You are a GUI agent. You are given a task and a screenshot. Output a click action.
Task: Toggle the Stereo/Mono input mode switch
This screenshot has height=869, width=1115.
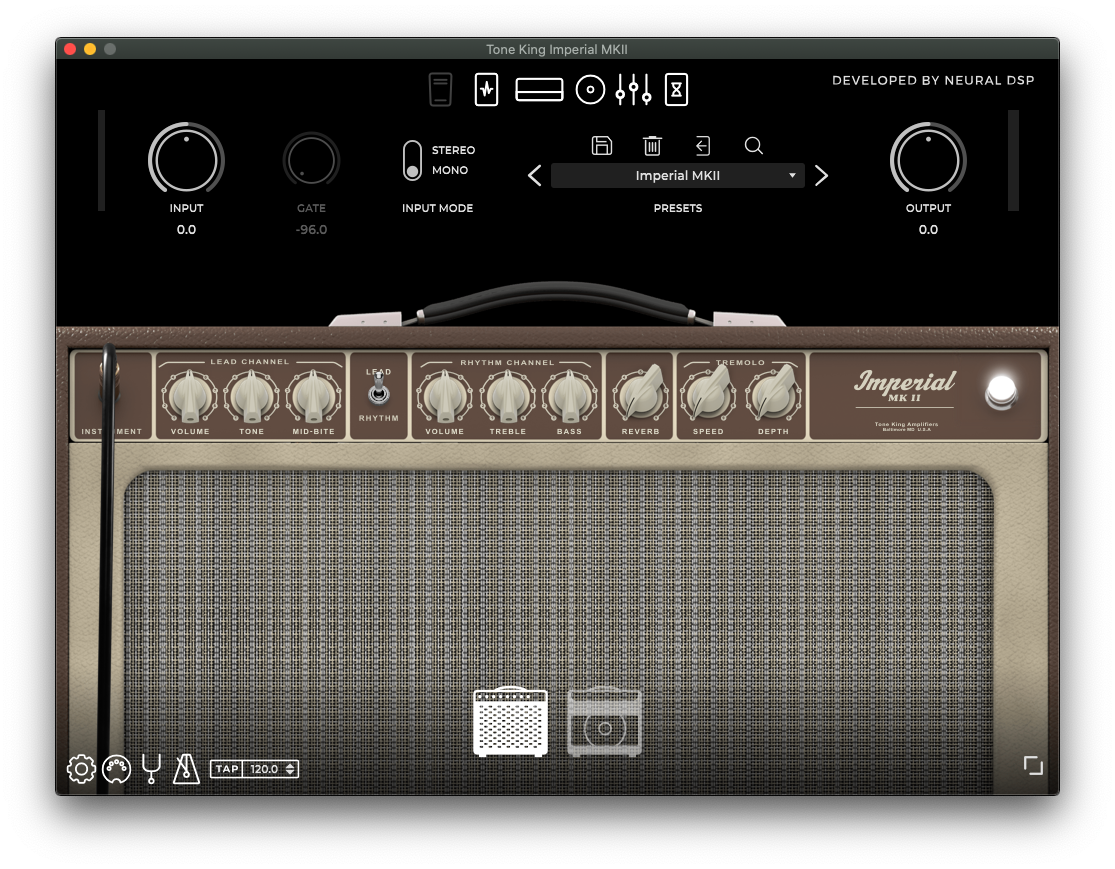click(412, 160)
